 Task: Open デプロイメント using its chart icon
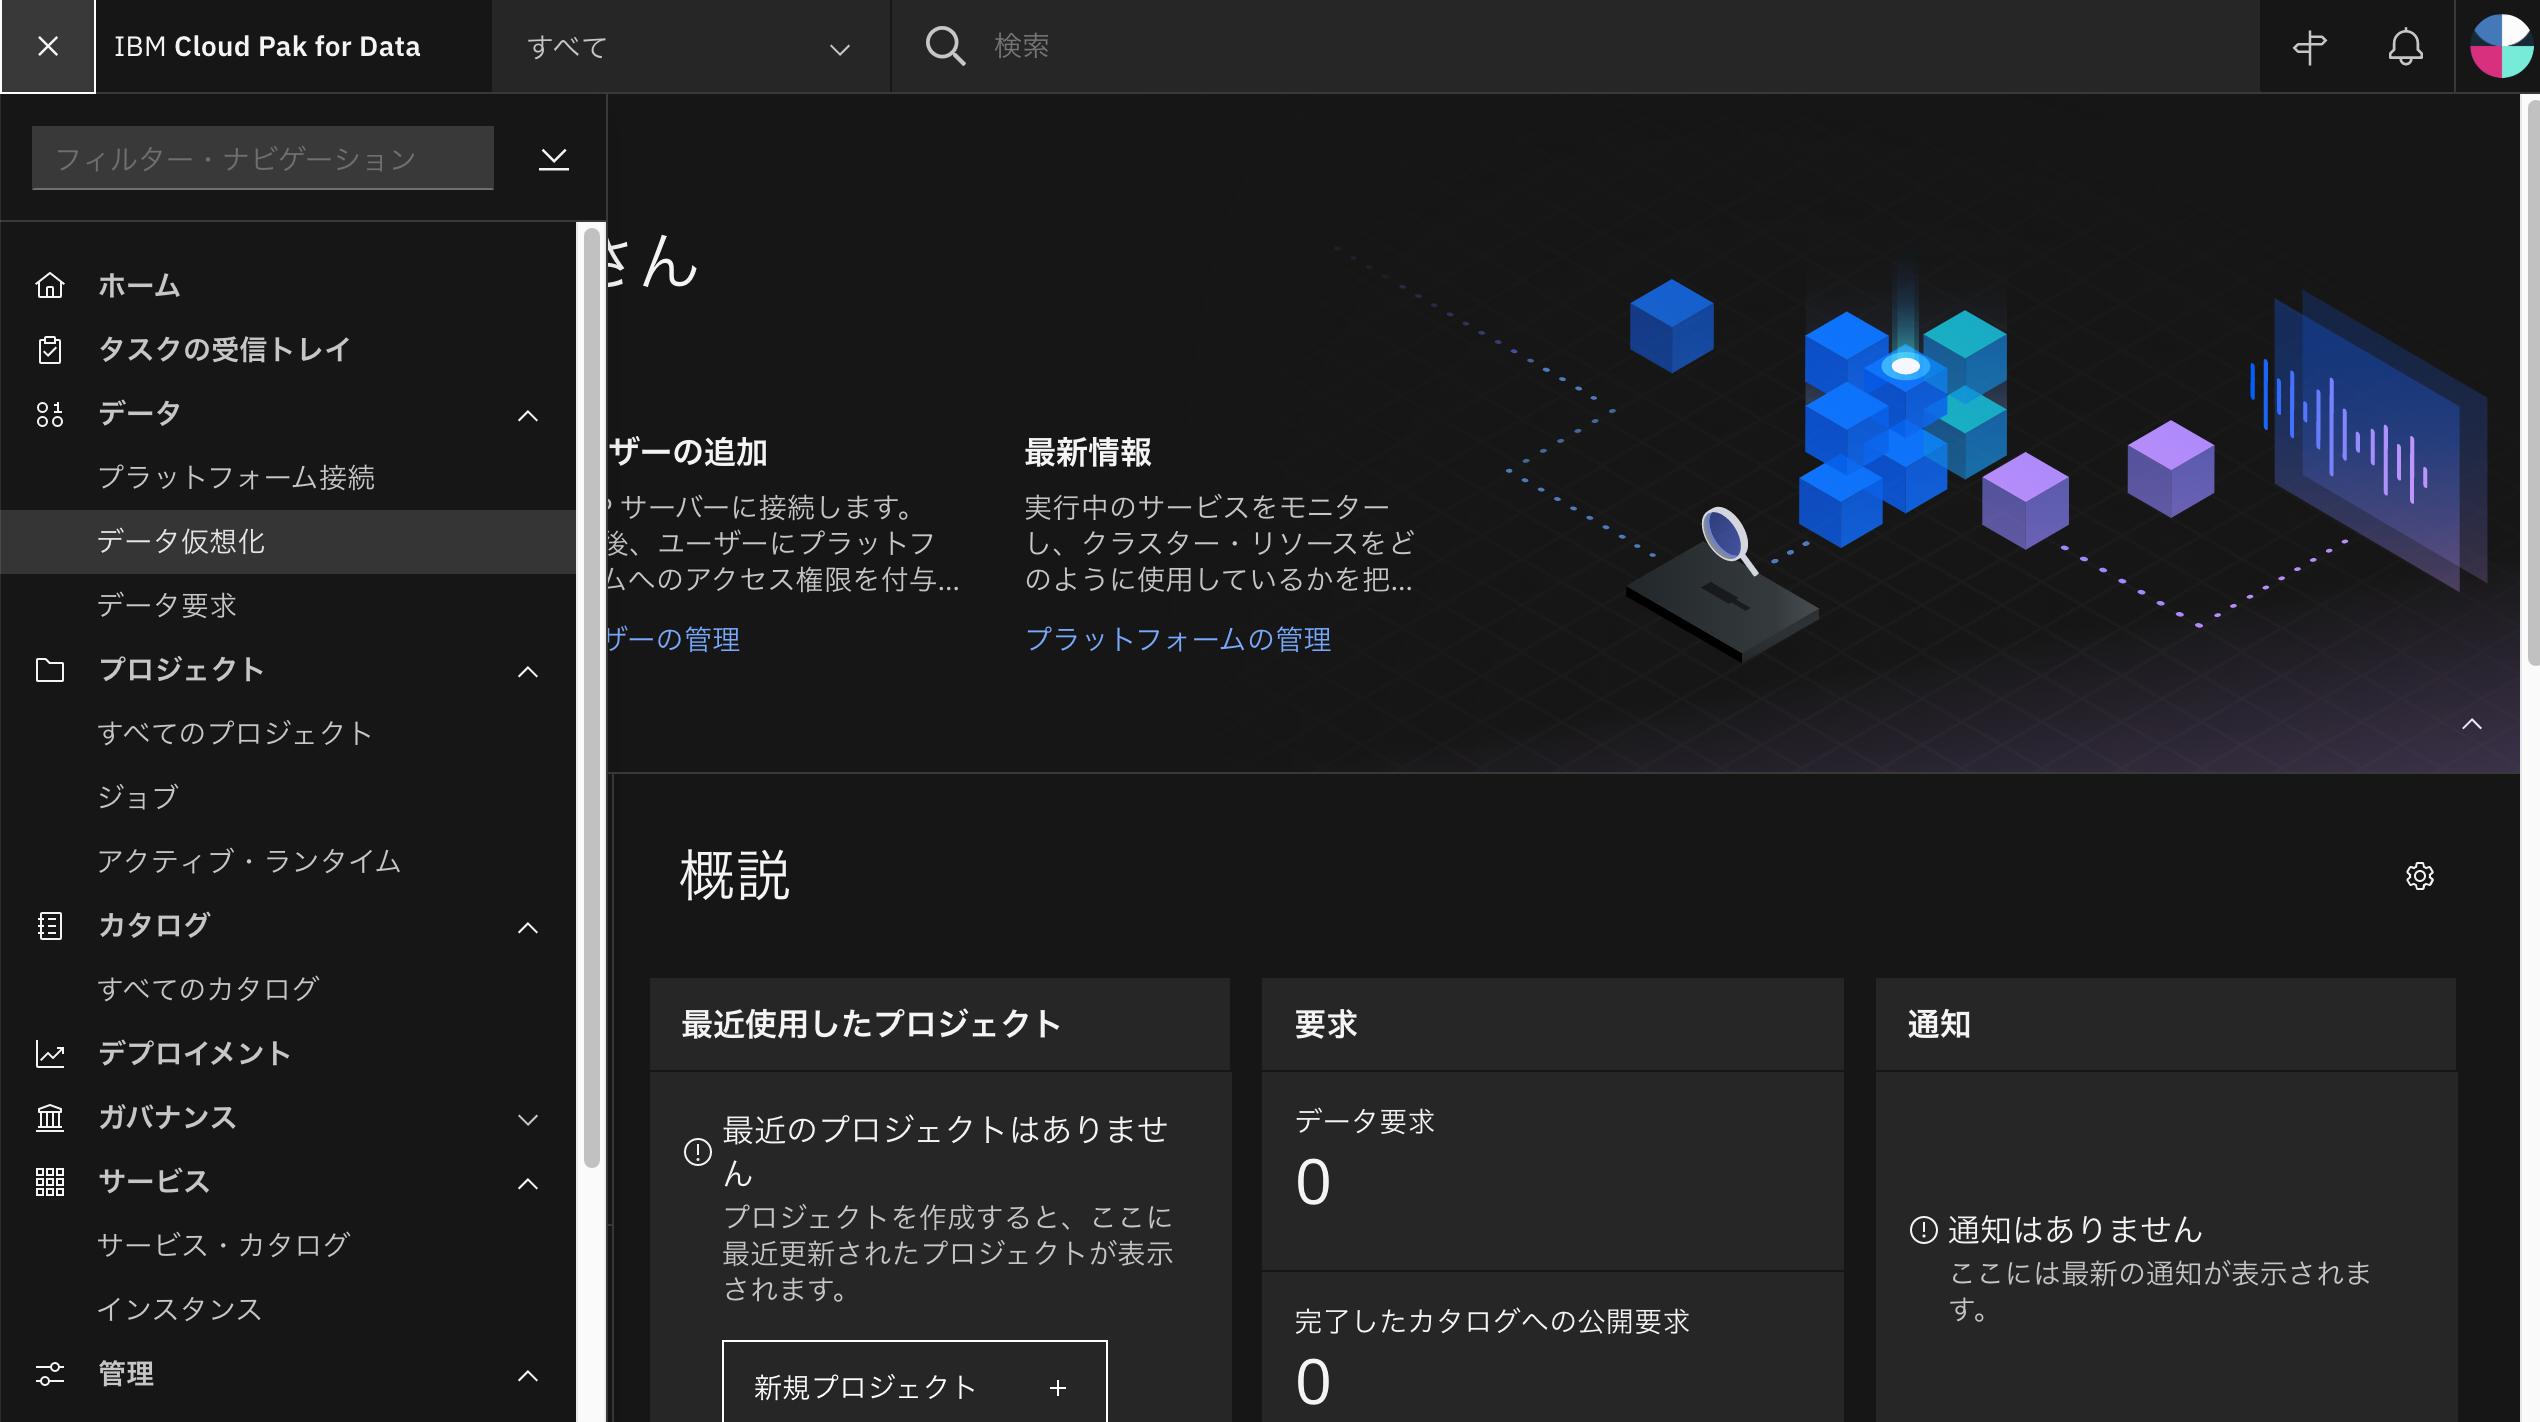coord(50,1053)
